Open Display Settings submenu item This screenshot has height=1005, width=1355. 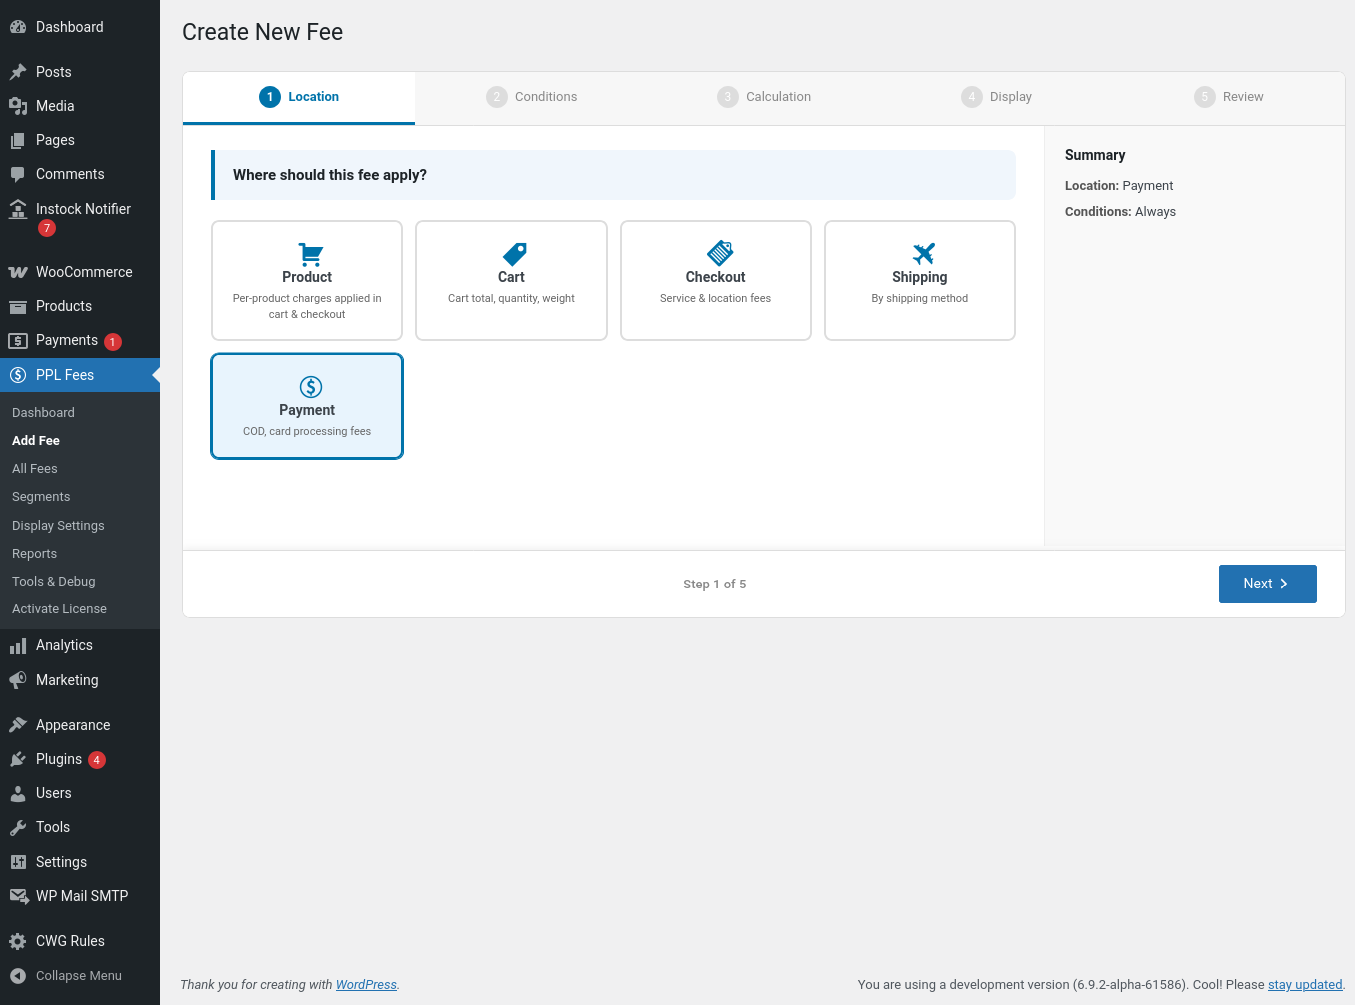58,526
